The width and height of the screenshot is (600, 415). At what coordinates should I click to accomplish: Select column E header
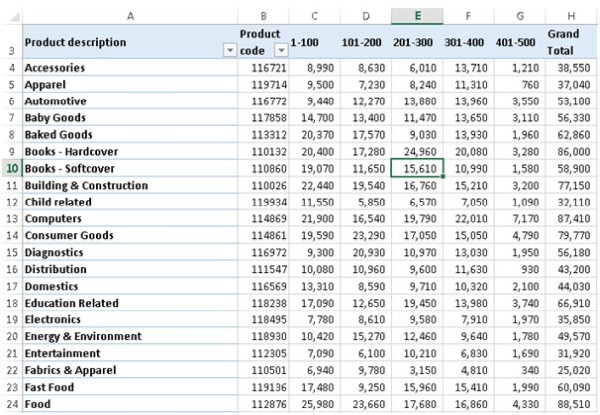416,15
